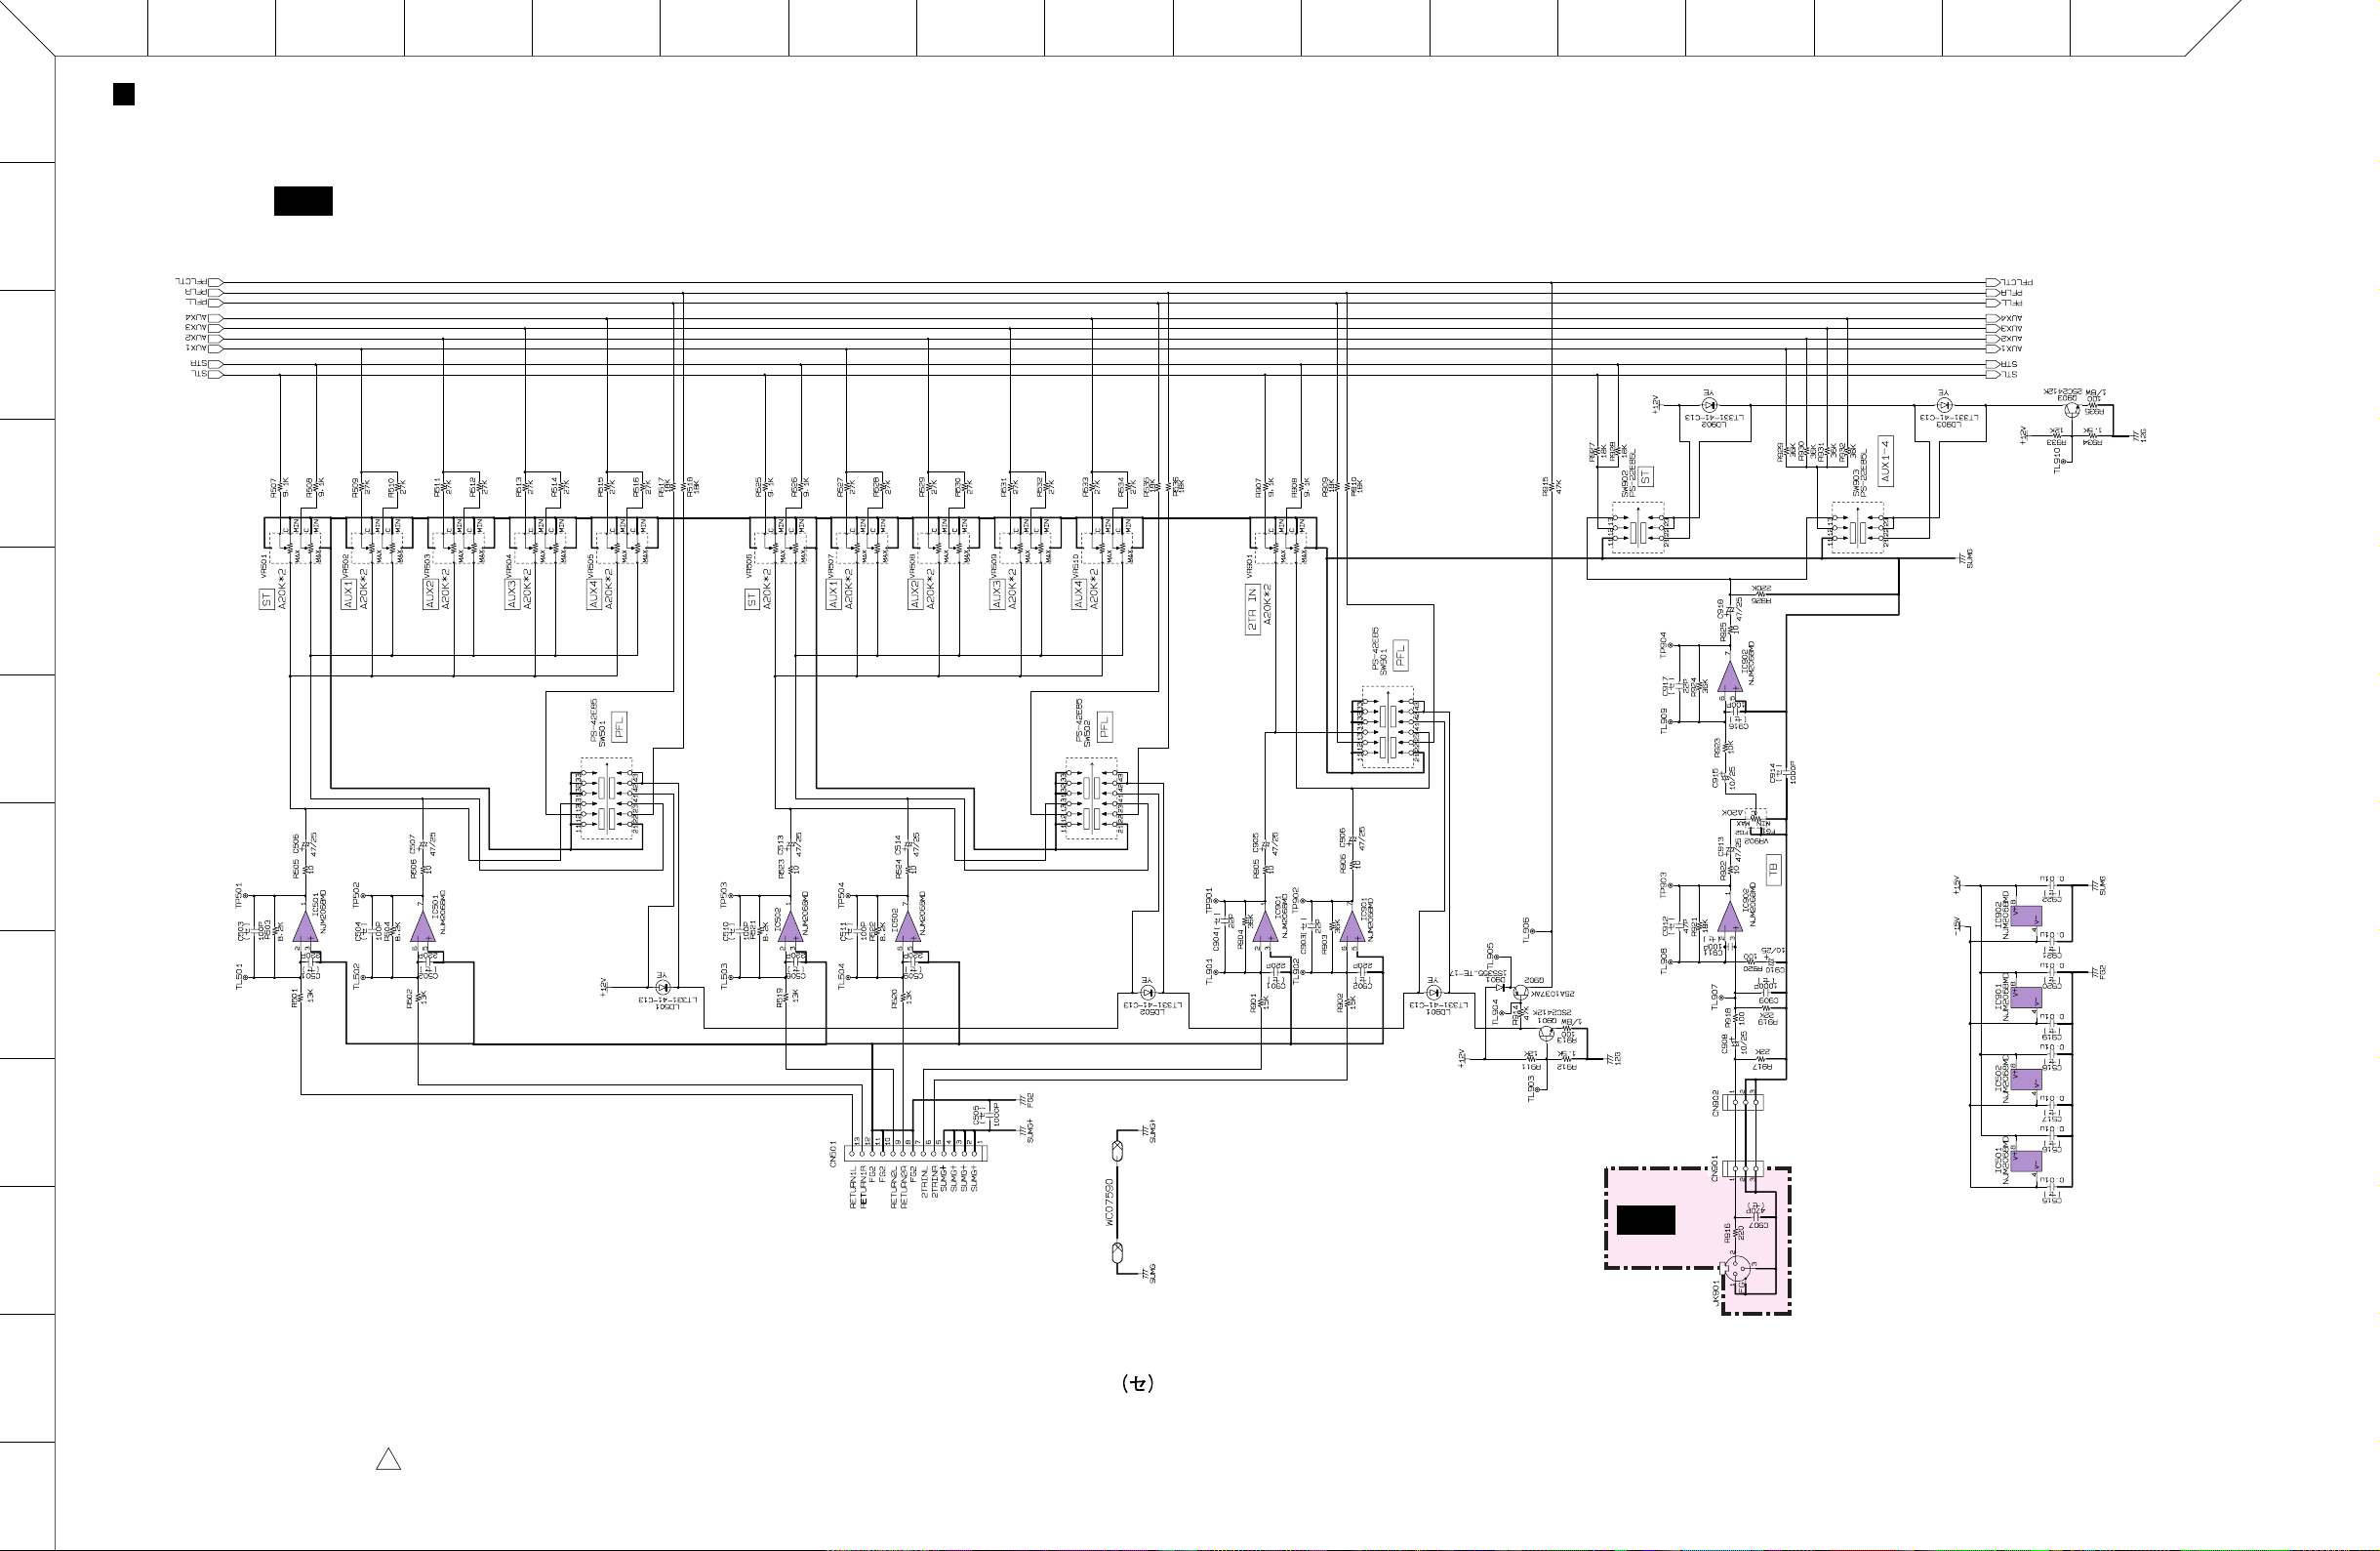This screenshot has width=2380, height=1551.
Task: Click the SW502 PFL switch block
Action: (1091, 800)
